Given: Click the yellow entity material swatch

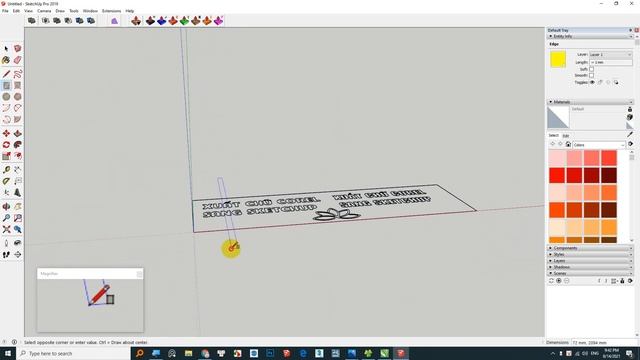Looking at the screenshot, I should (x=558, y=59).
